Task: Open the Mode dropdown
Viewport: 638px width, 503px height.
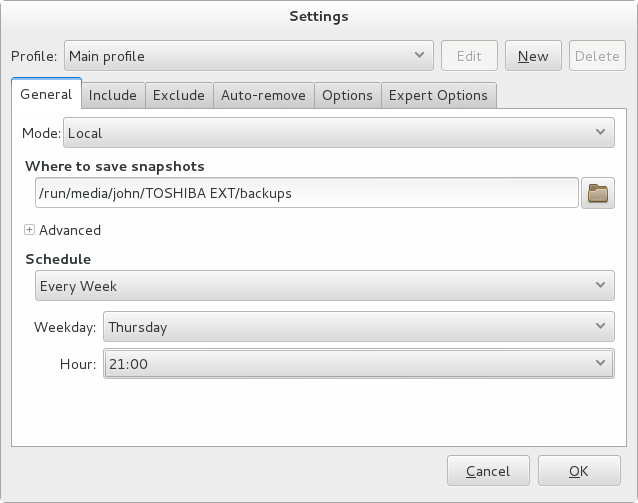Action: click(x=338, y=132)
